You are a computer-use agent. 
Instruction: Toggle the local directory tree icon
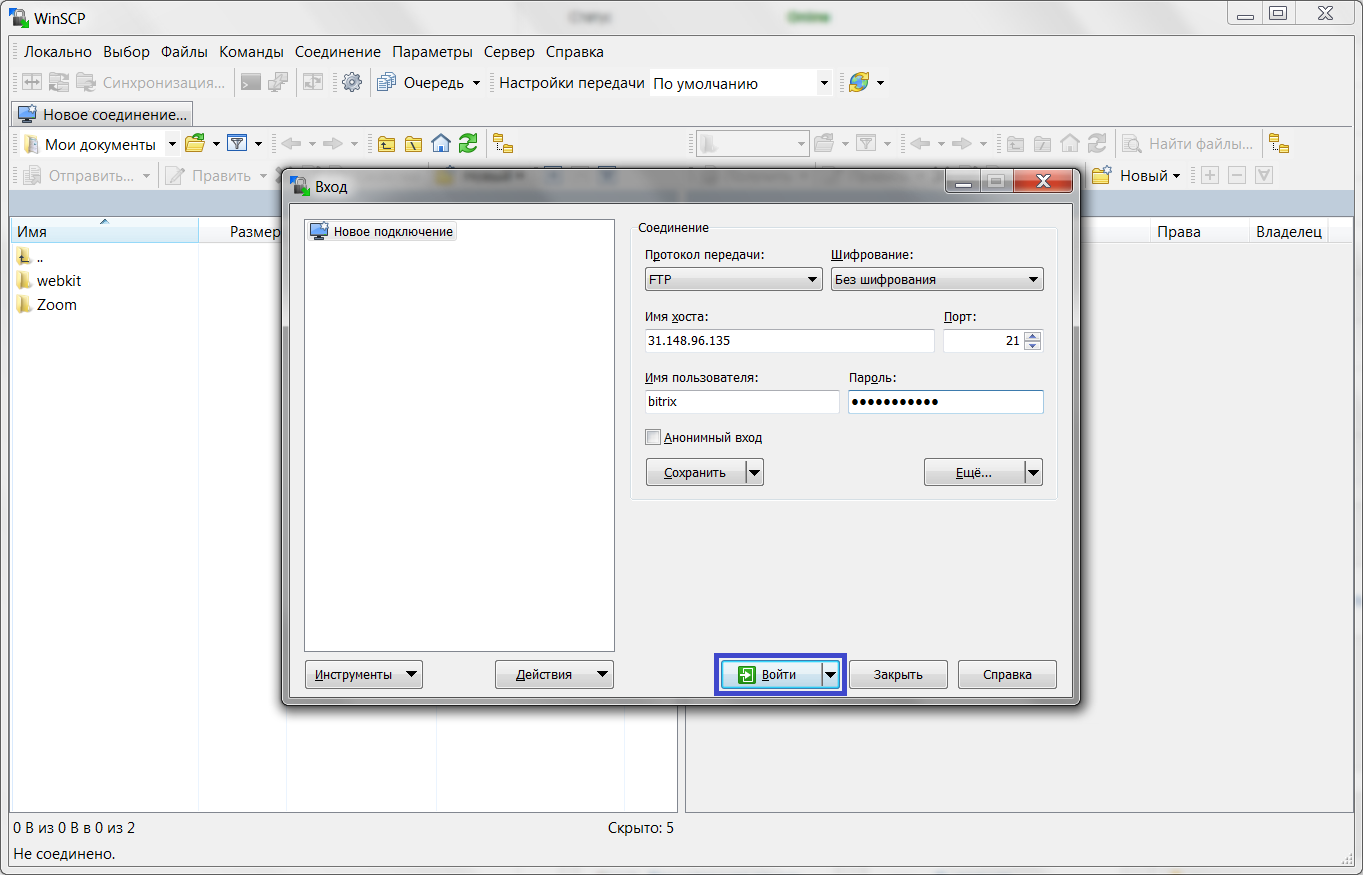(503, 144)
